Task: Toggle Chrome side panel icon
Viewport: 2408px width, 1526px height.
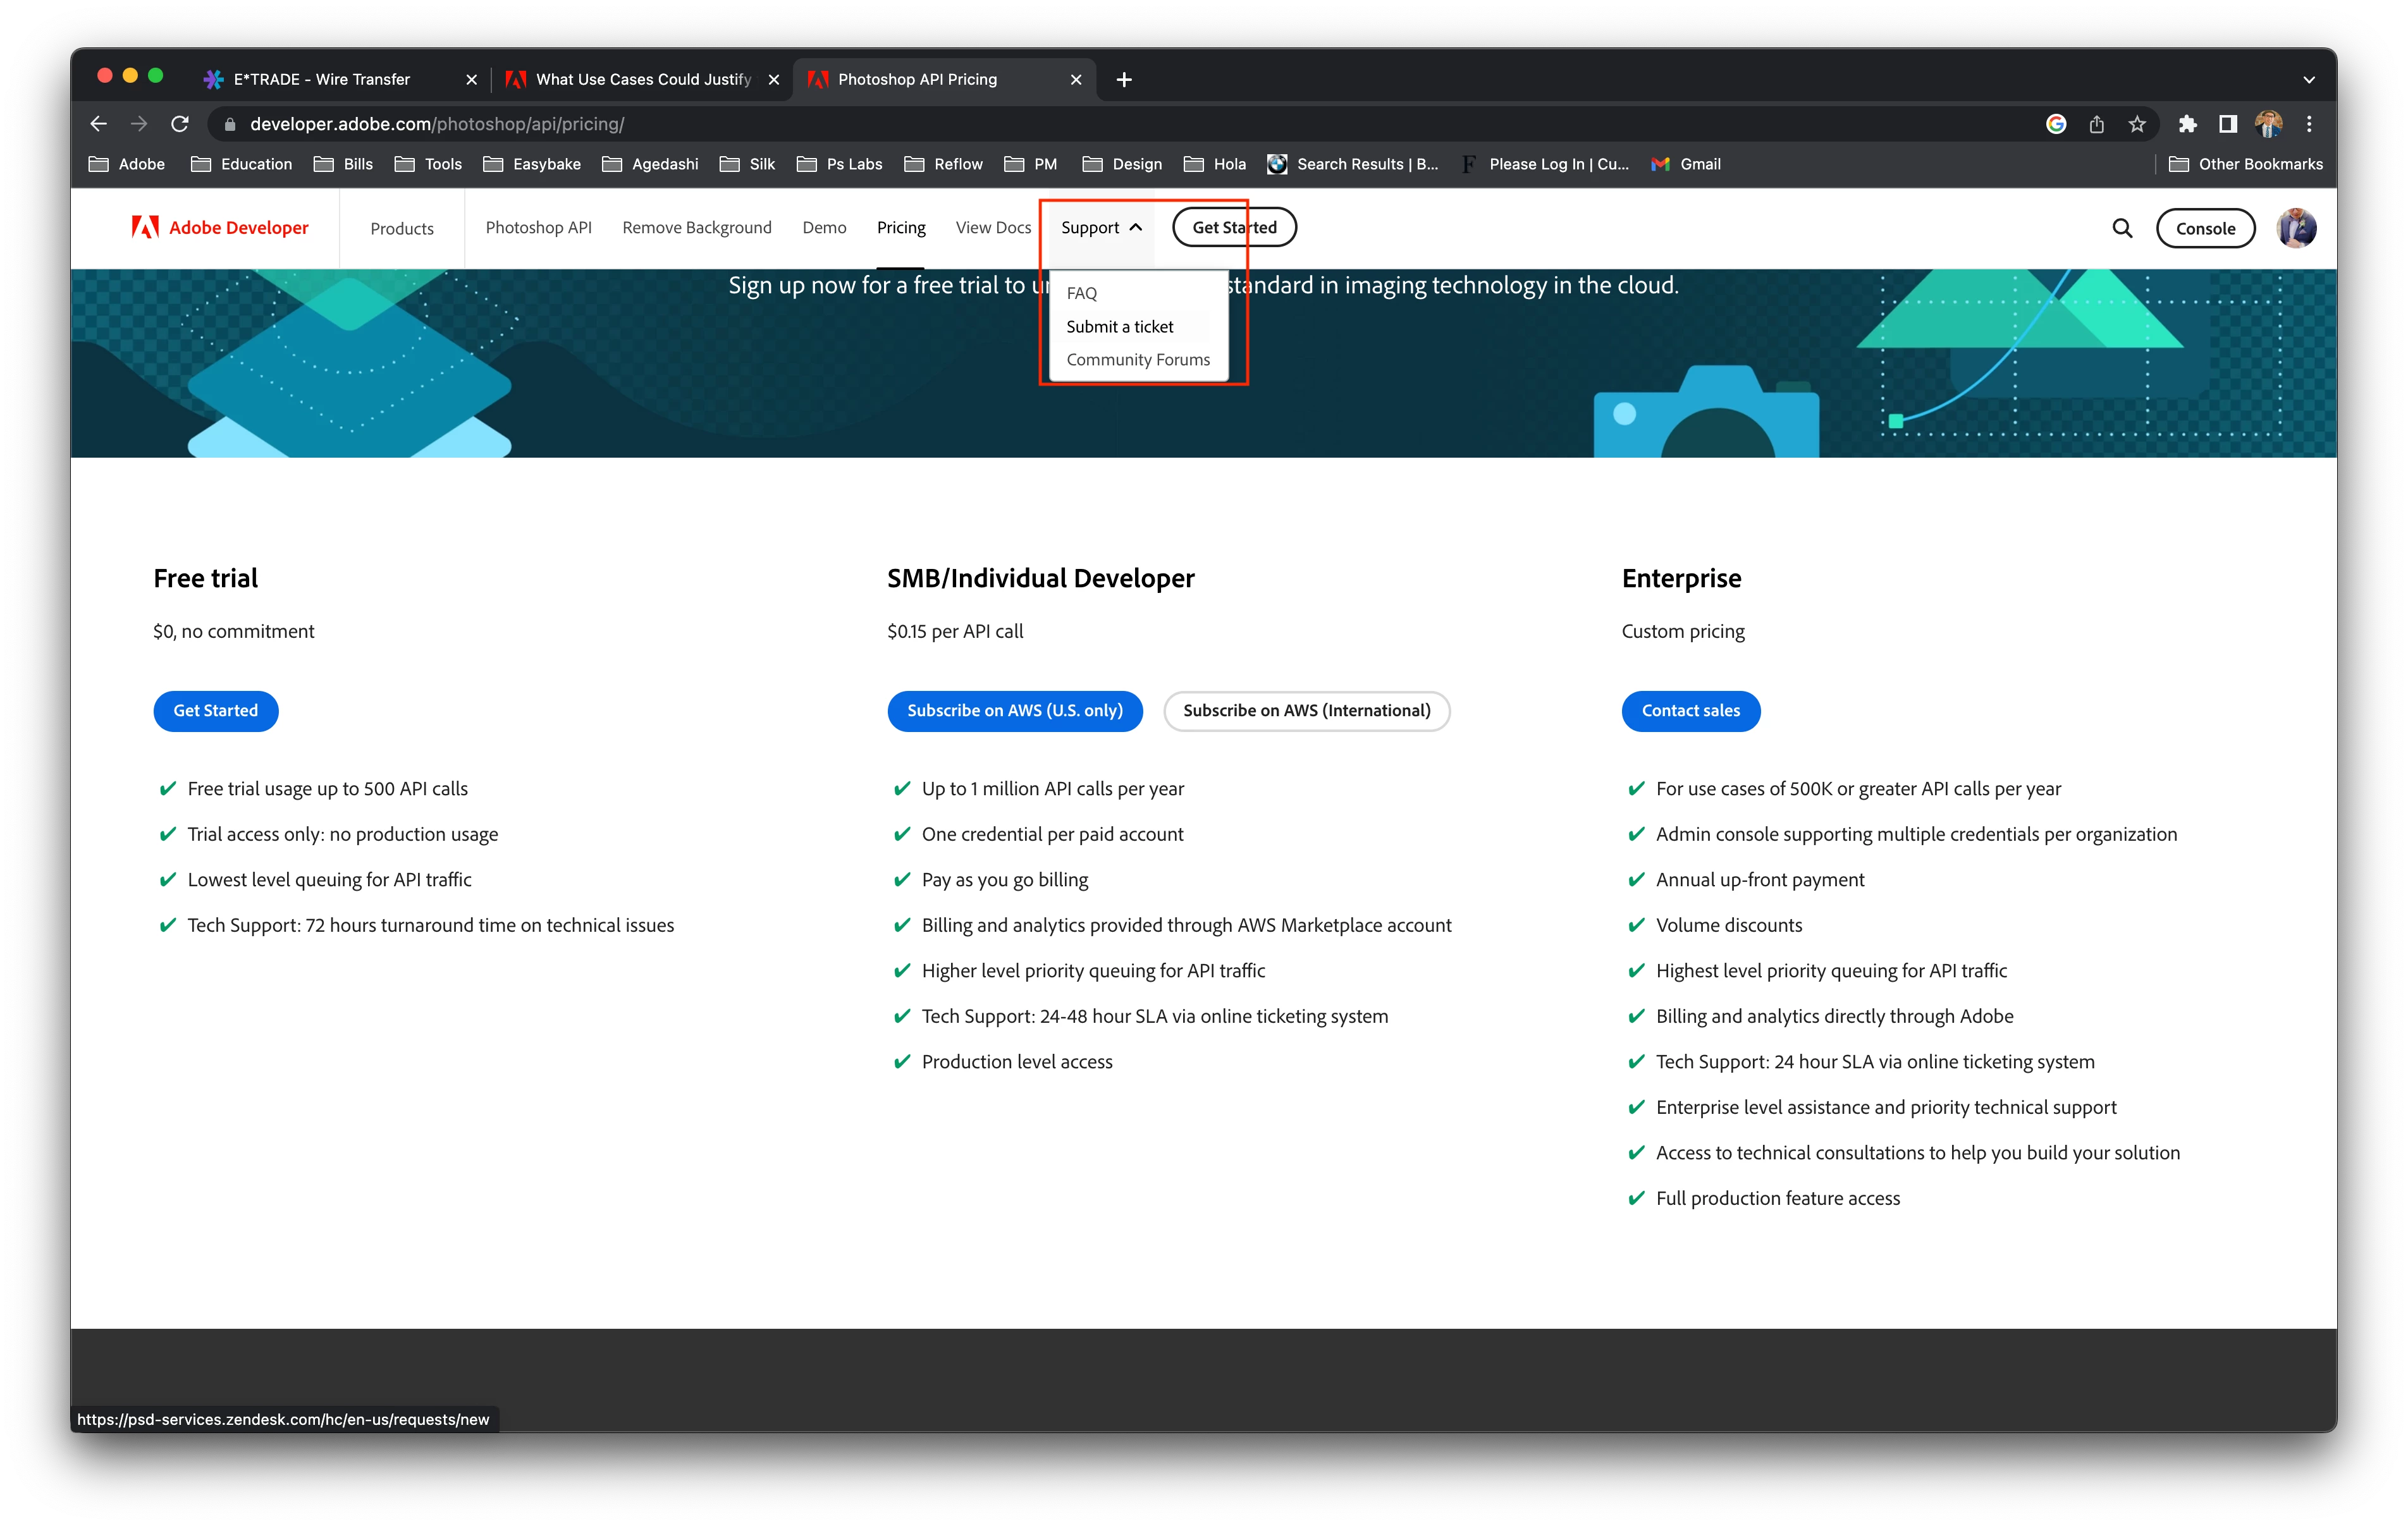Action: 2227,124
